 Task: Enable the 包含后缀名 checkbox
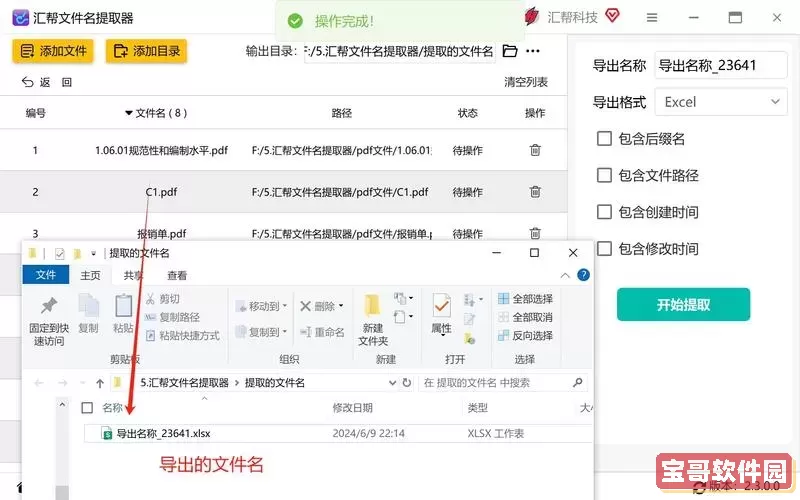[605, 139]
